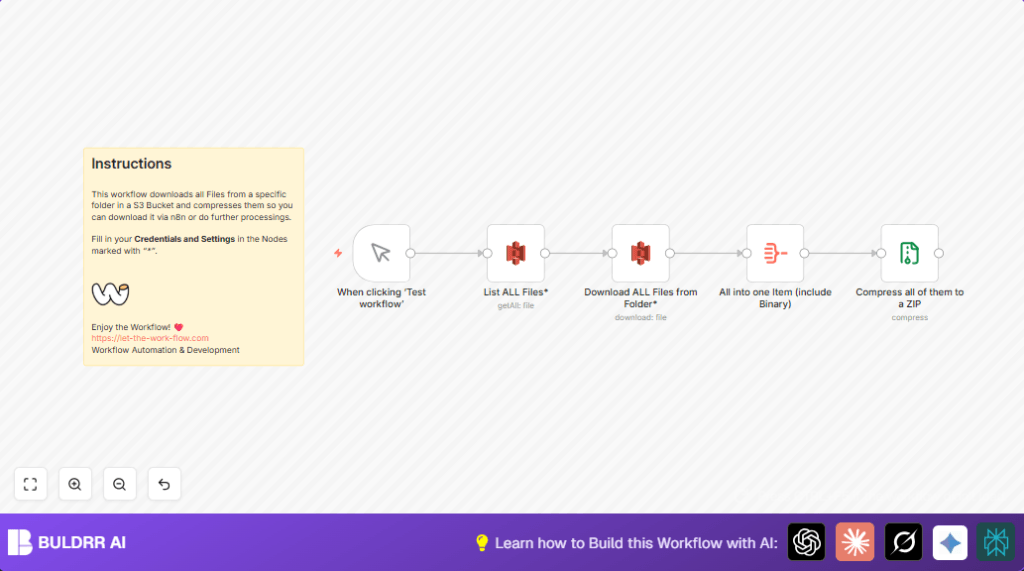
Task: Click the lightbulb icon in the banner
Action: (482, 543)
